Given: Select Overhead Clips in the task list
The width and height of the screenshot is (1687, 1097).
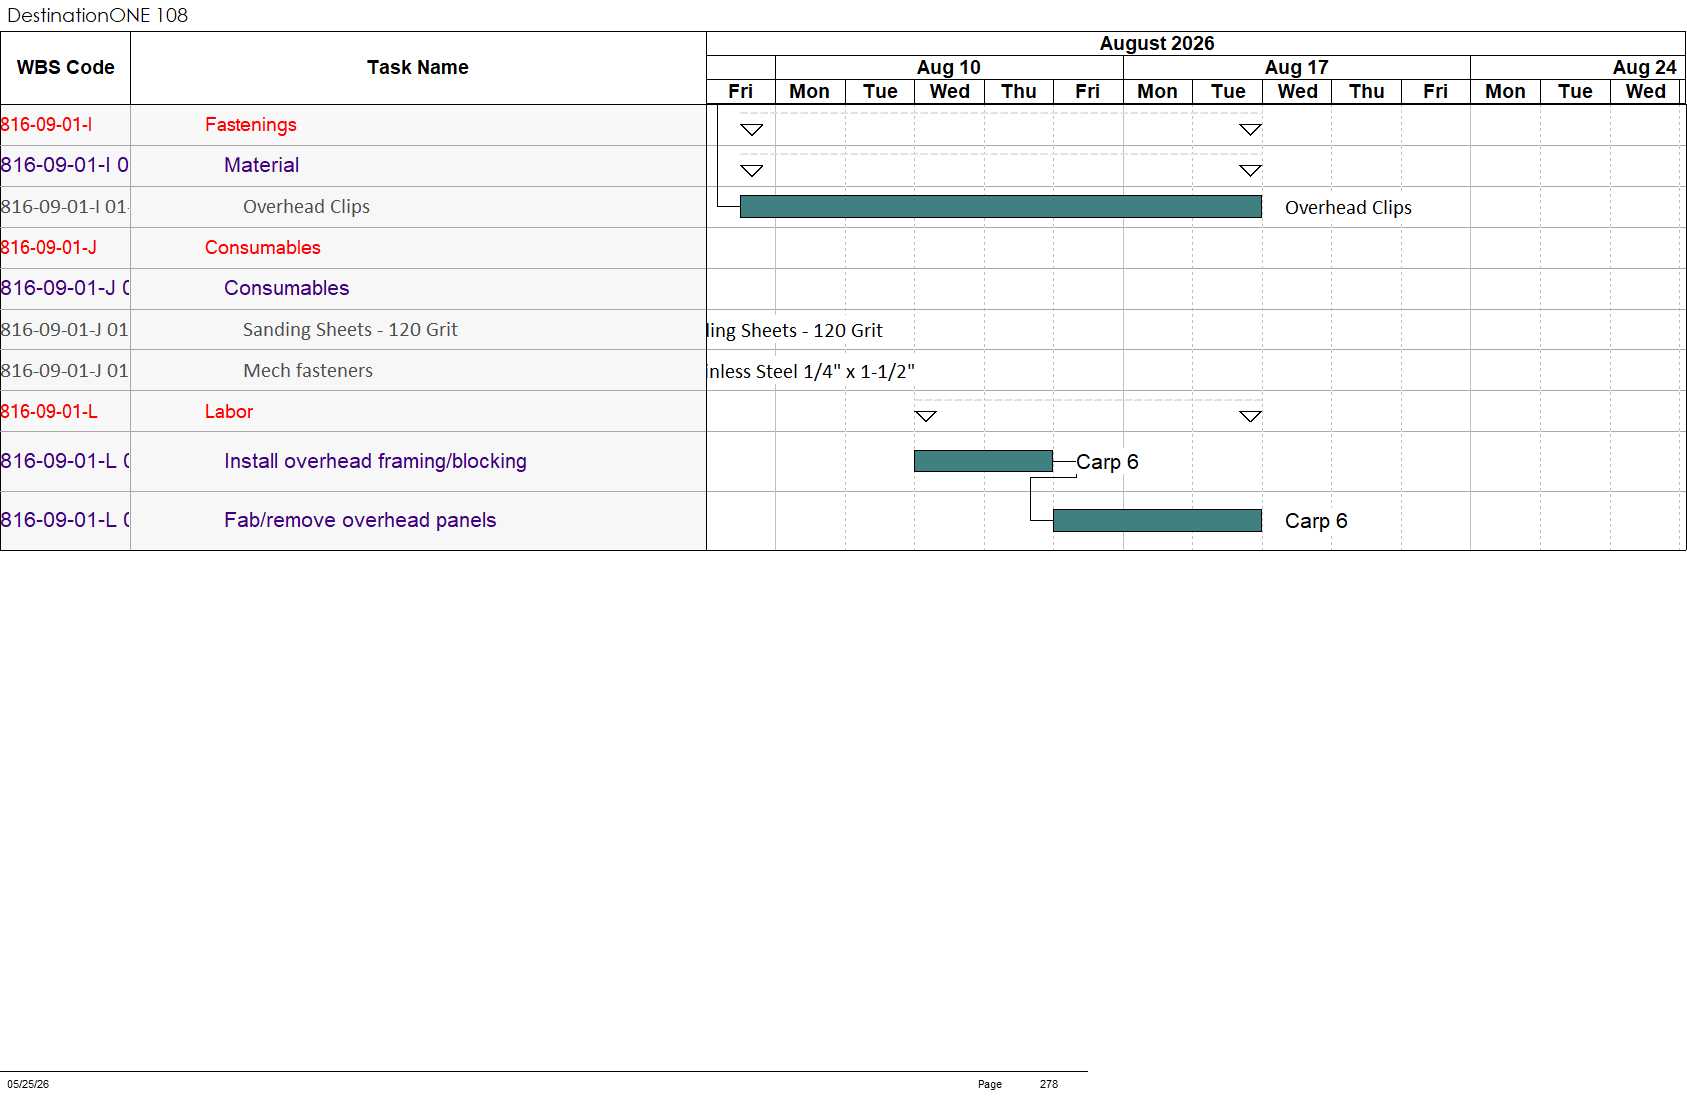Looking at the screenshot, I should pyautogui.click(x=306, y=207).
